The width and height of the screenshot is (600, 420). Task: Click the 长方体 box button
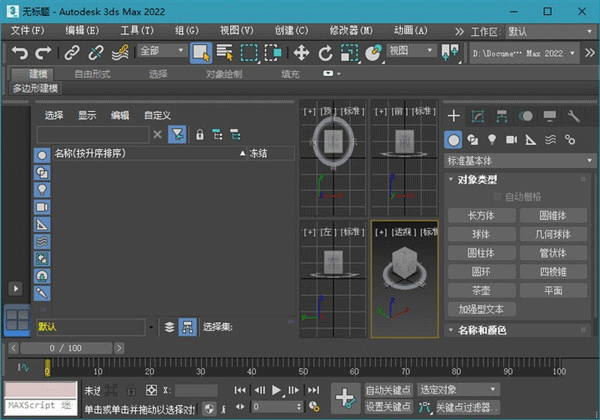point(481,215)
